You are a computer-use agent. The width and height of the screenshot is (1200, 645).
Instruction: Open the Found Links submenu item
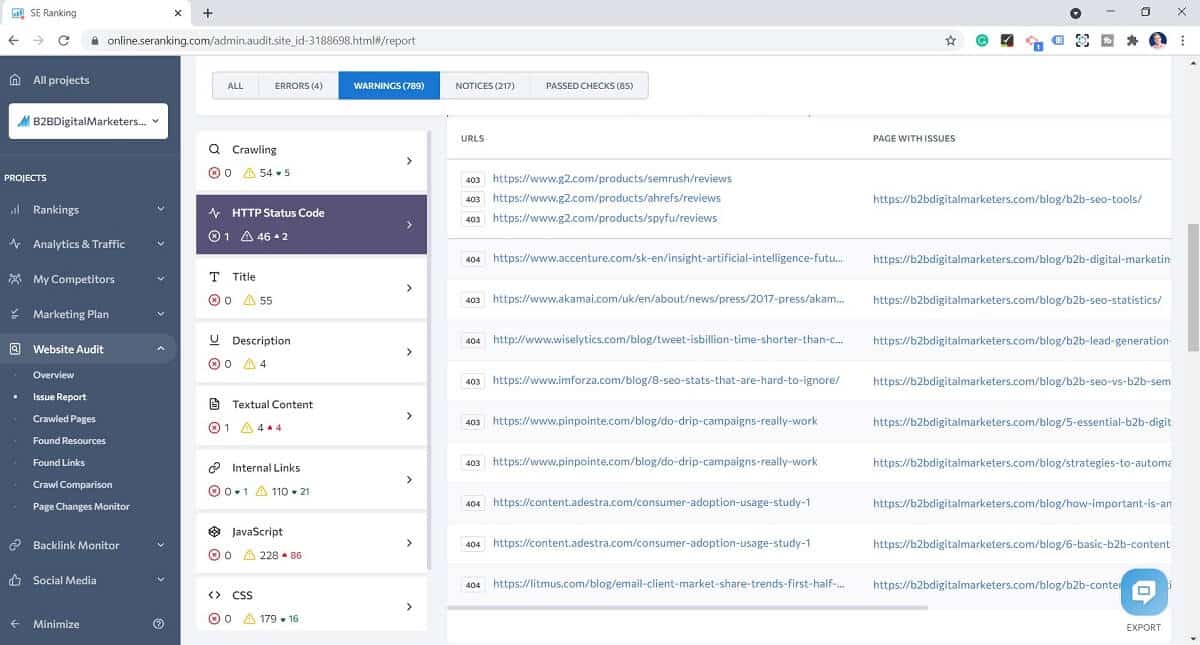tap(59, 463)
